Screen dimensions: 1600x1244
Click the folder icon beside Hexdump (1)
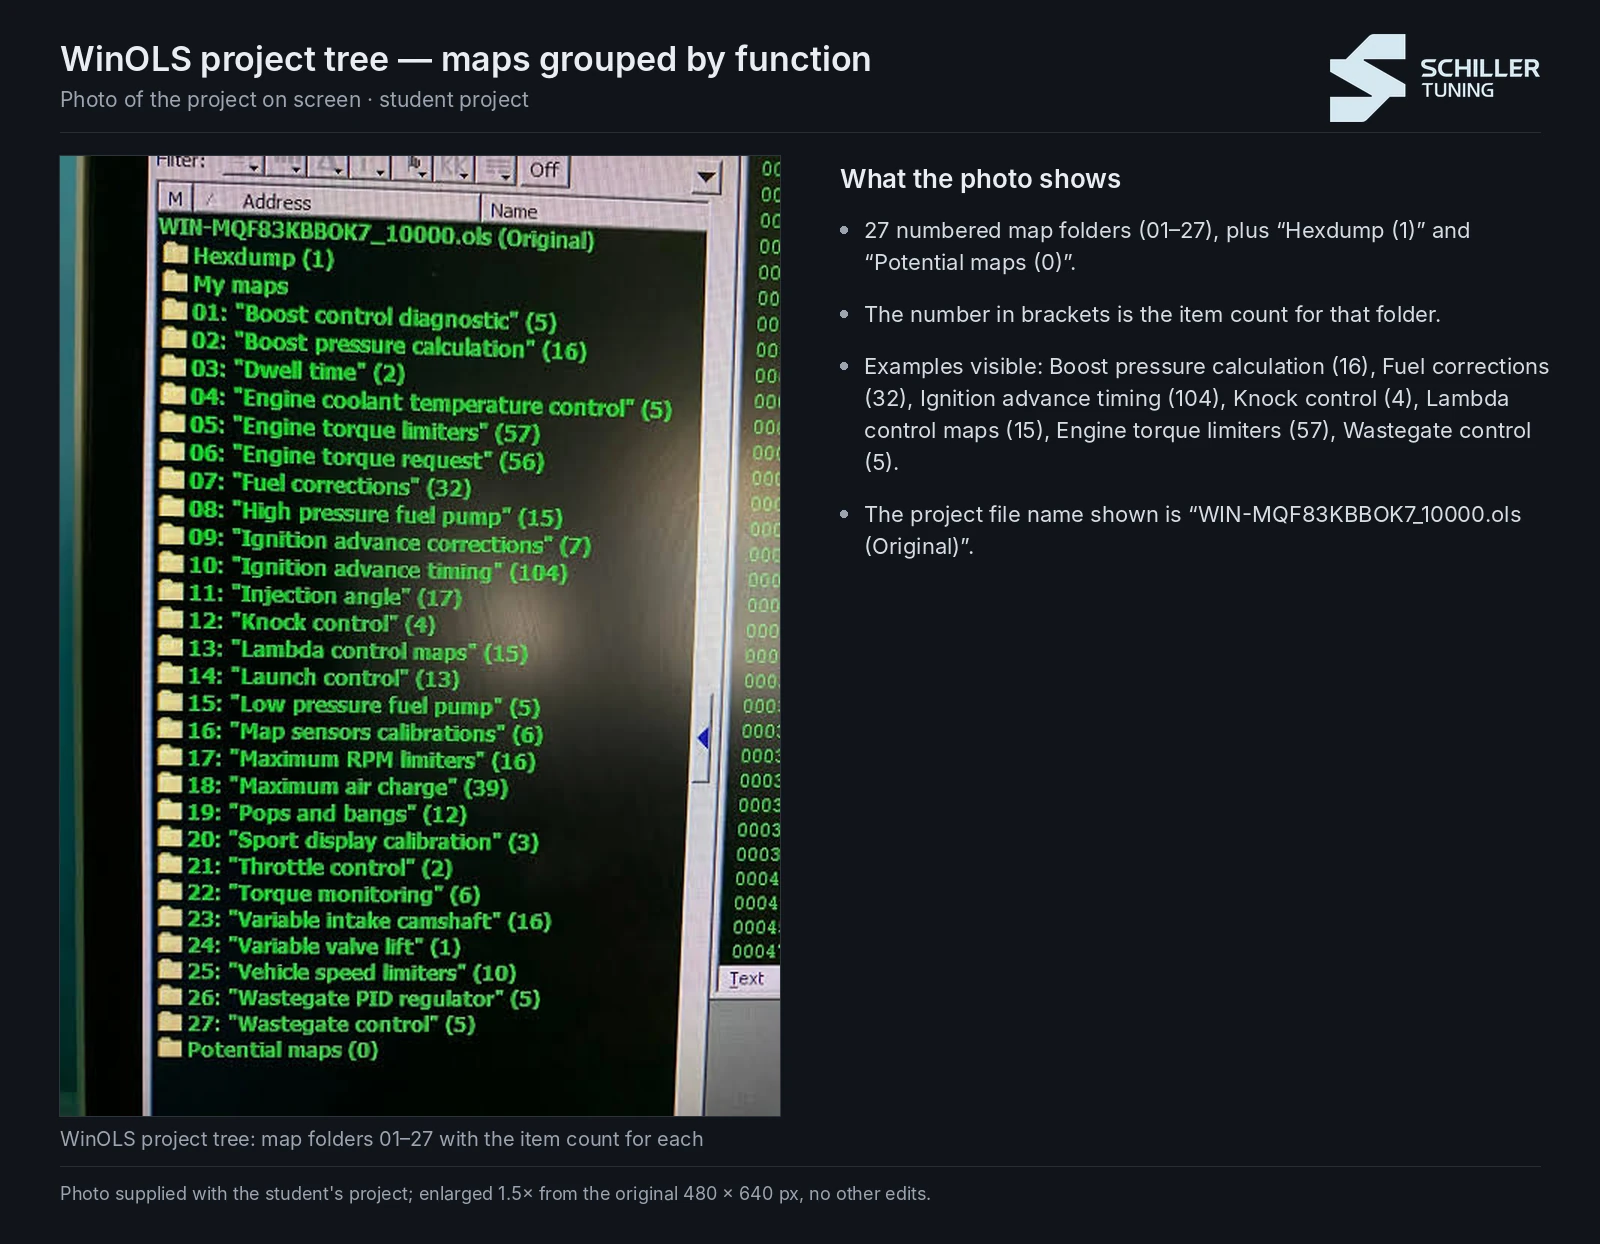point(176,254)
